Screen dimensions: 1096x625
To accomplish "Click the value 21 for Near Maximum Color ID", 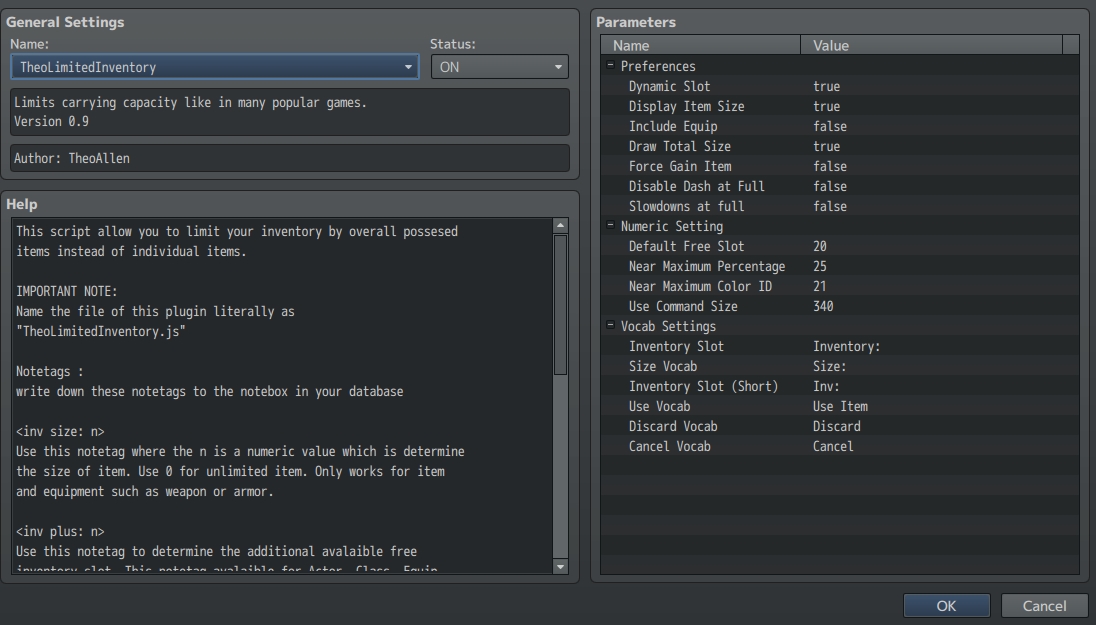I will 819,287.
